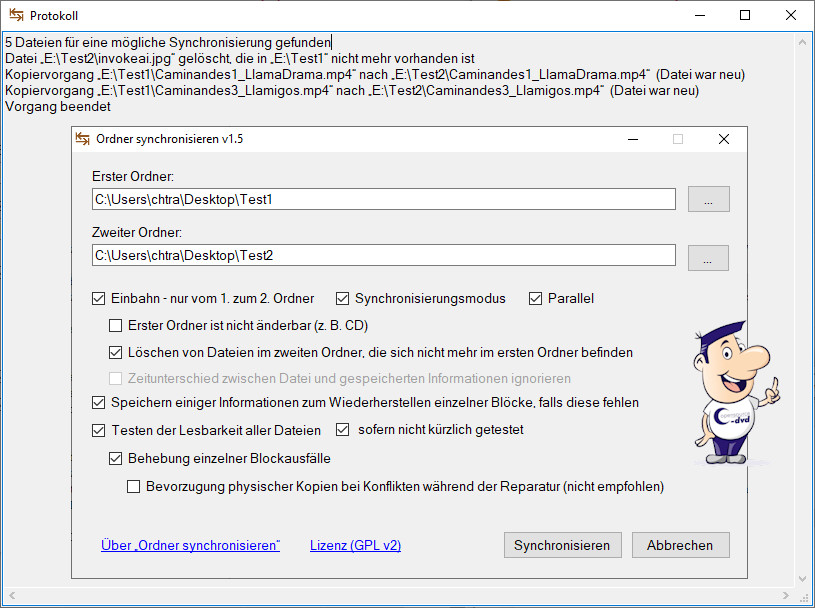Toggle sofern nicht kürzlich getestet checkbox
This screenshot has width=815, height=608.
tap(342, 430)
